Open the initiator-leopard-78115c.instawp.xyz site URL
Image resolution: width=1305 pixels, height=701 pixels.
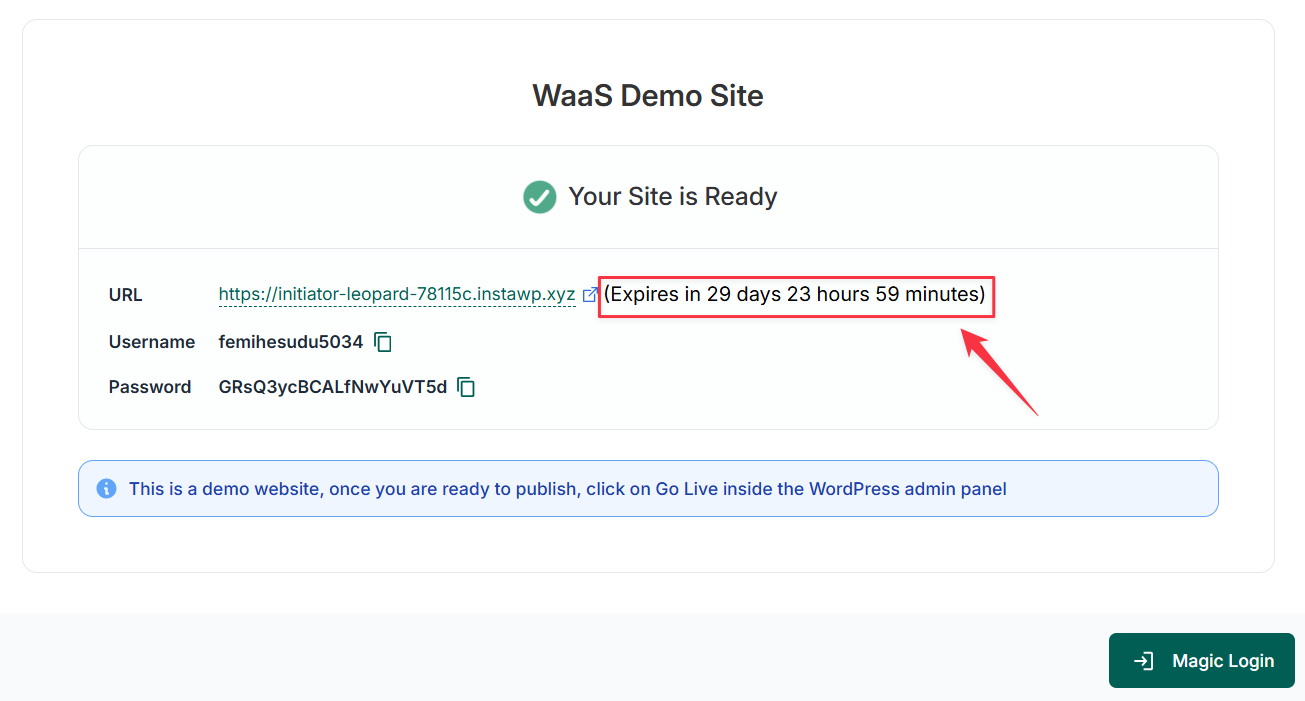(x=397, y=294)
